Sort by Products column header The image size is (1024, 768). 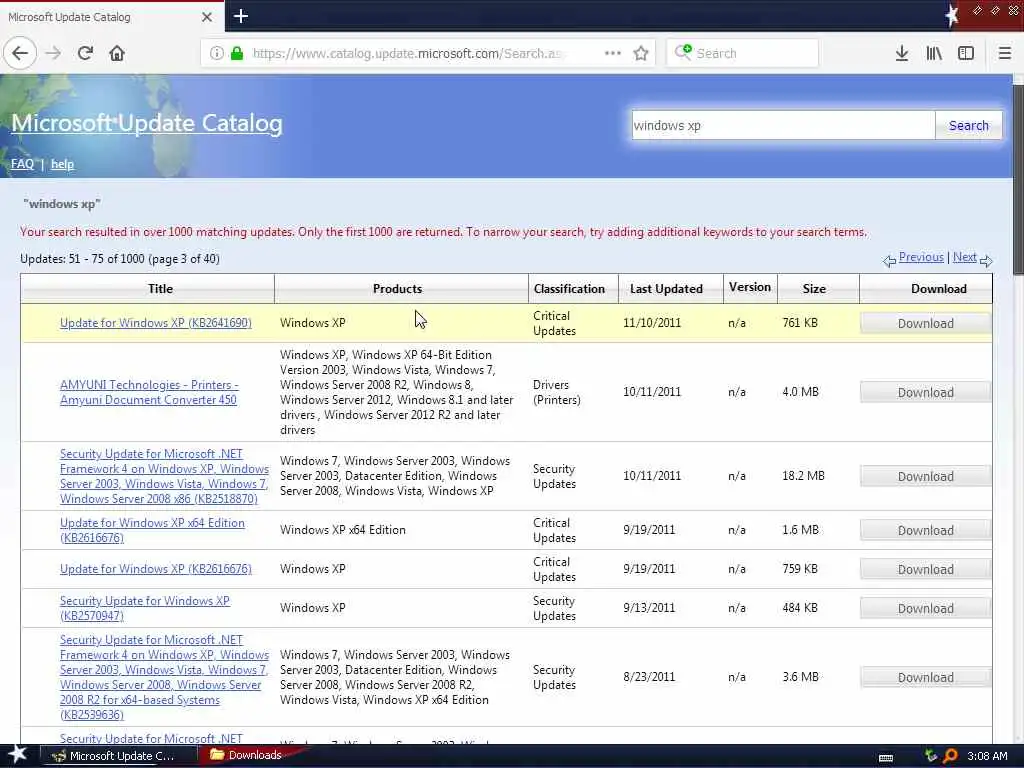click(397, 289)
